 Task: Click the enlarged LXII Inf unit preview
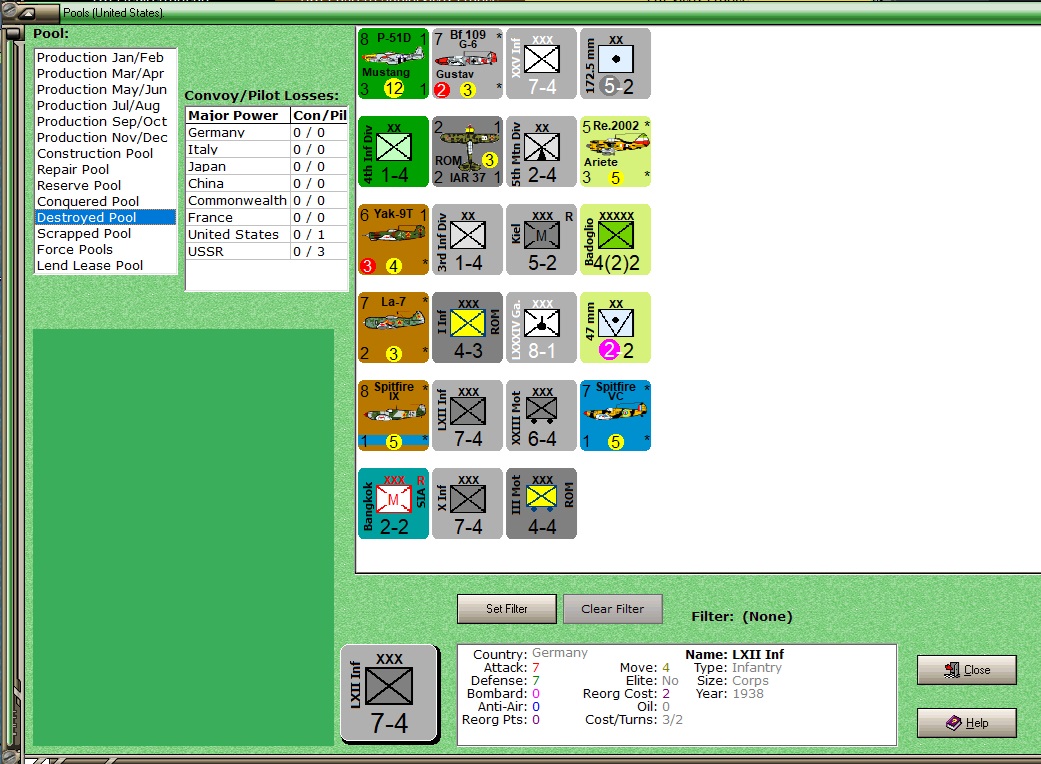[x=390, y=694]
